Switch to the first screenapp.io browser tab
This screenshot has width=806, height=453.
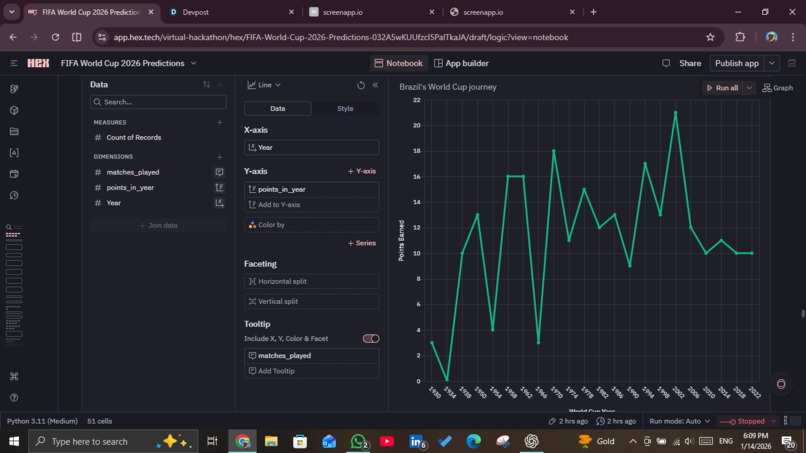pos(371,12)
